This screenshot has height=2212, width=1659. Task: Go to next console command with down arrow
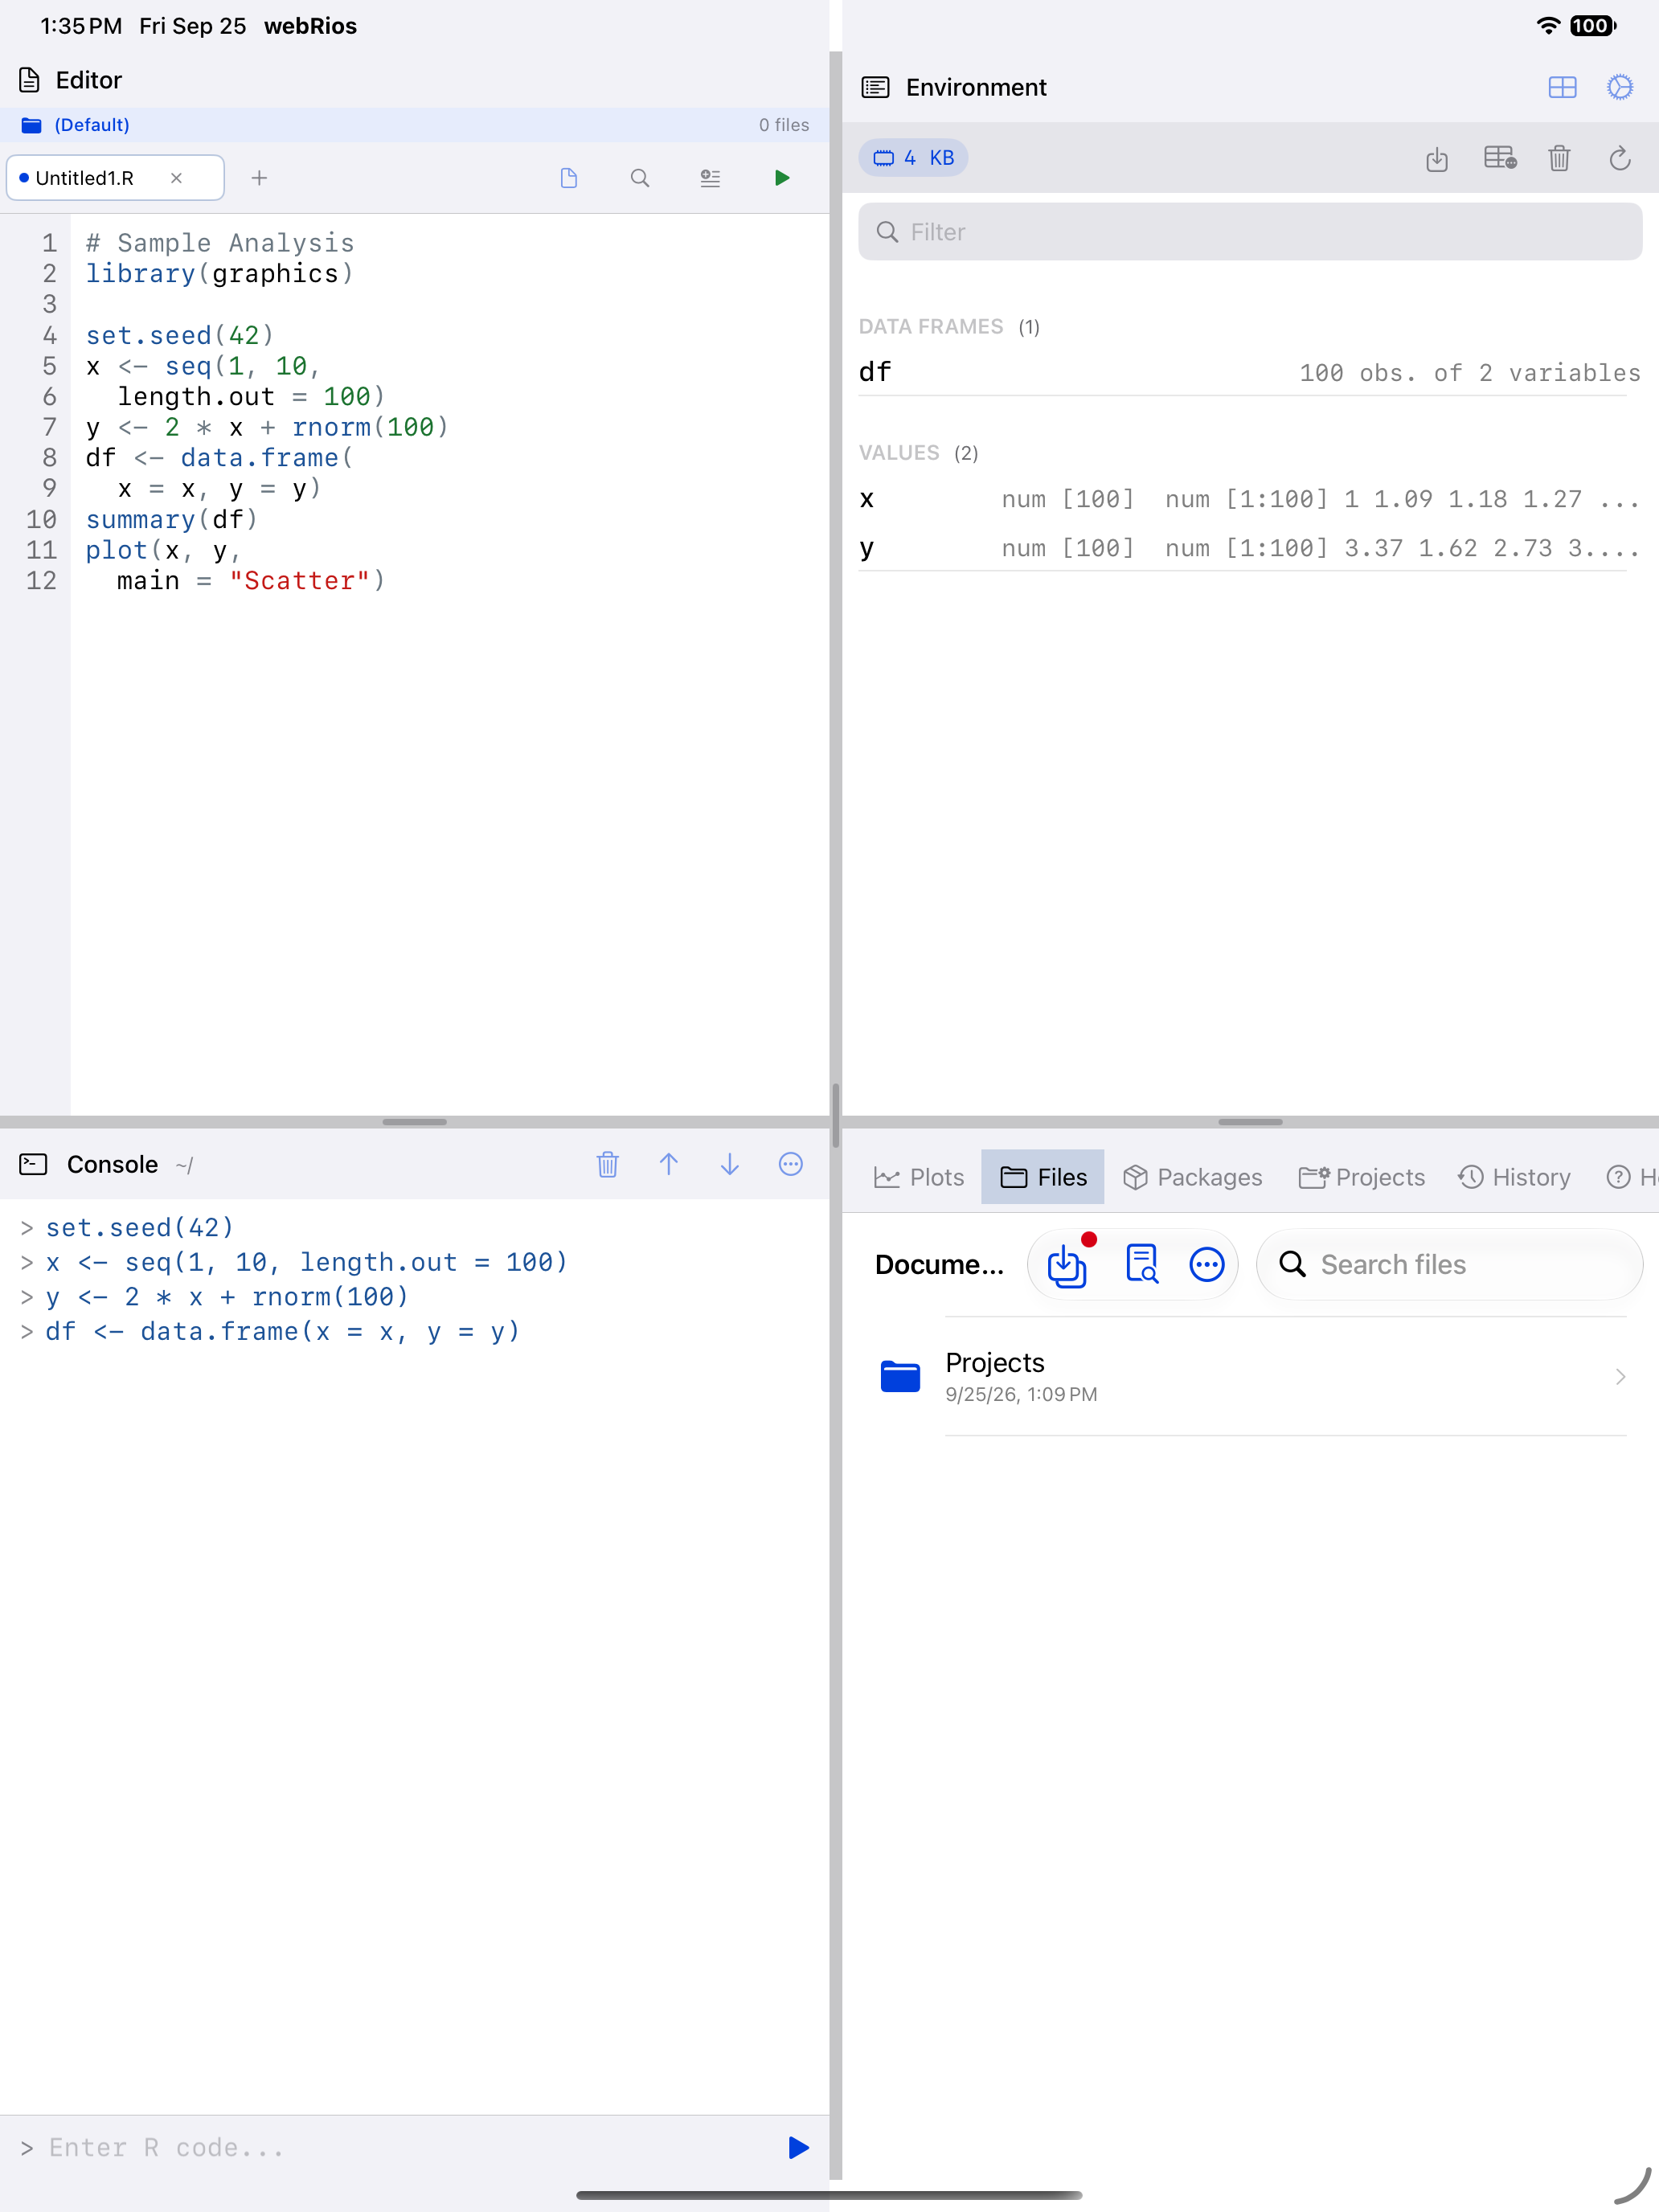pyautogui.click(x=730, y=1164)
